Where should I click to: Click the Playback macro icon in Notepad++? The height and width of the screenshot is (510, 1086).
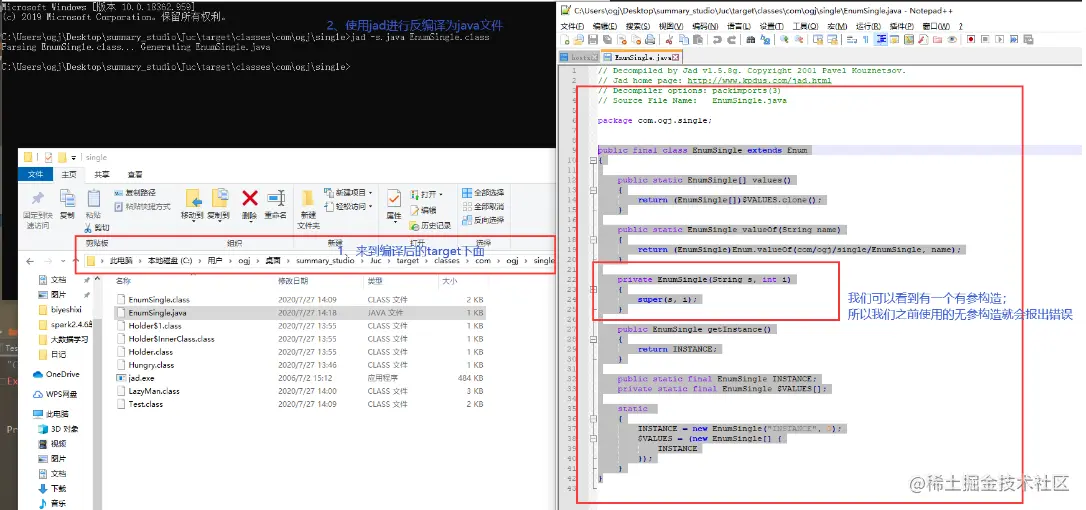tap(997, 39)
